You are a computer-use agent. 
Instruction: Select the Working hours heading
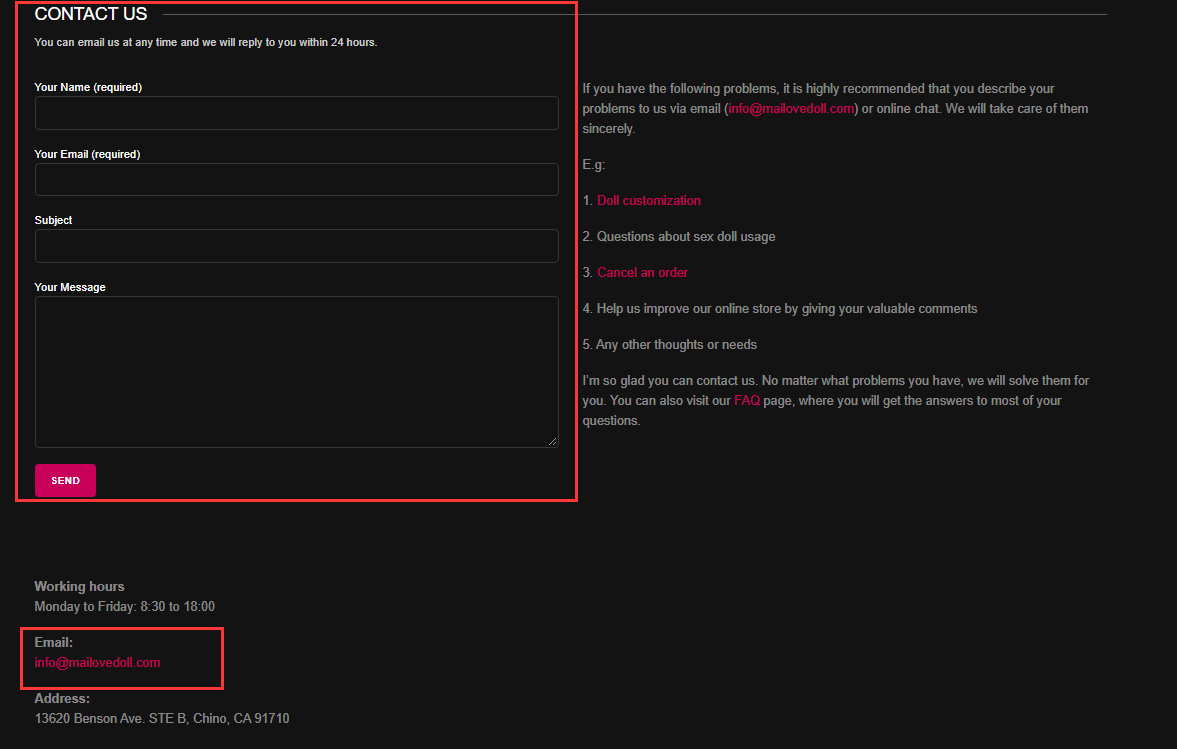tap(80, 586)
